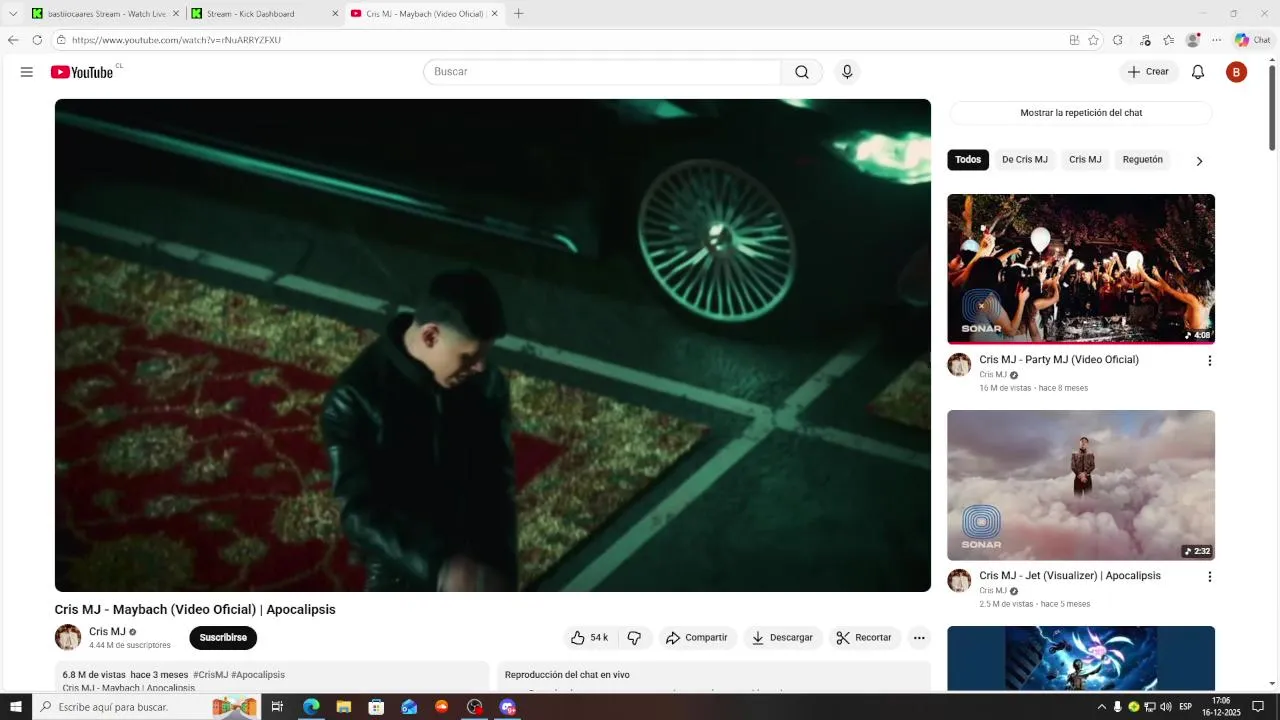Viewport: 1280px width, 720px height.
Task: Click the taskbar search box
Action: point(147,707)
